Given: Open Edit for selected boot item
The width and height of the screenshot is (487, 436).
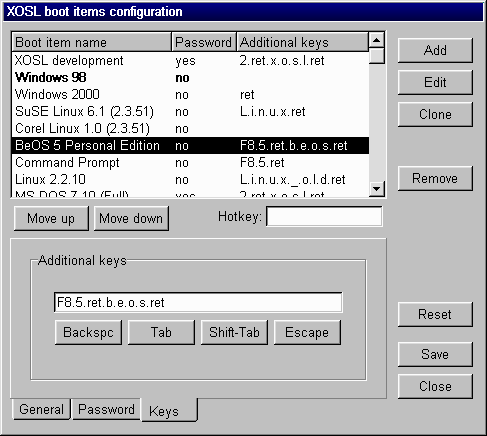Looking at the screenshot, I should (x=435, y=82).
